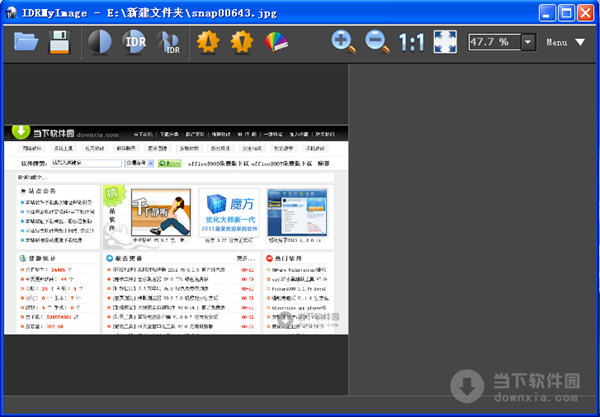Image resolution: width=600 pixels, height=417 pixels.
Task: Zoom in with the plus magnifier
Action: [x=343, y=42]
